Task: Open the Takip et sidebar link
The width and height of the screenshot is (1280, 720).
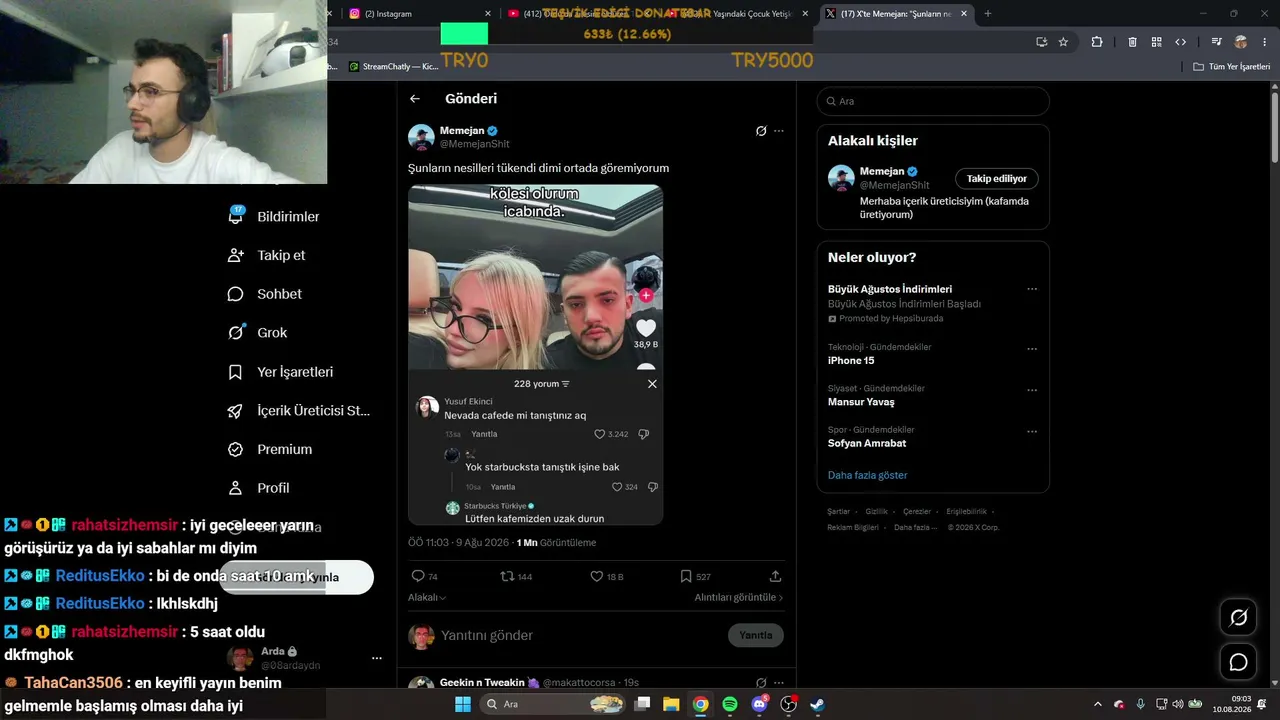Action: [267, 256]
